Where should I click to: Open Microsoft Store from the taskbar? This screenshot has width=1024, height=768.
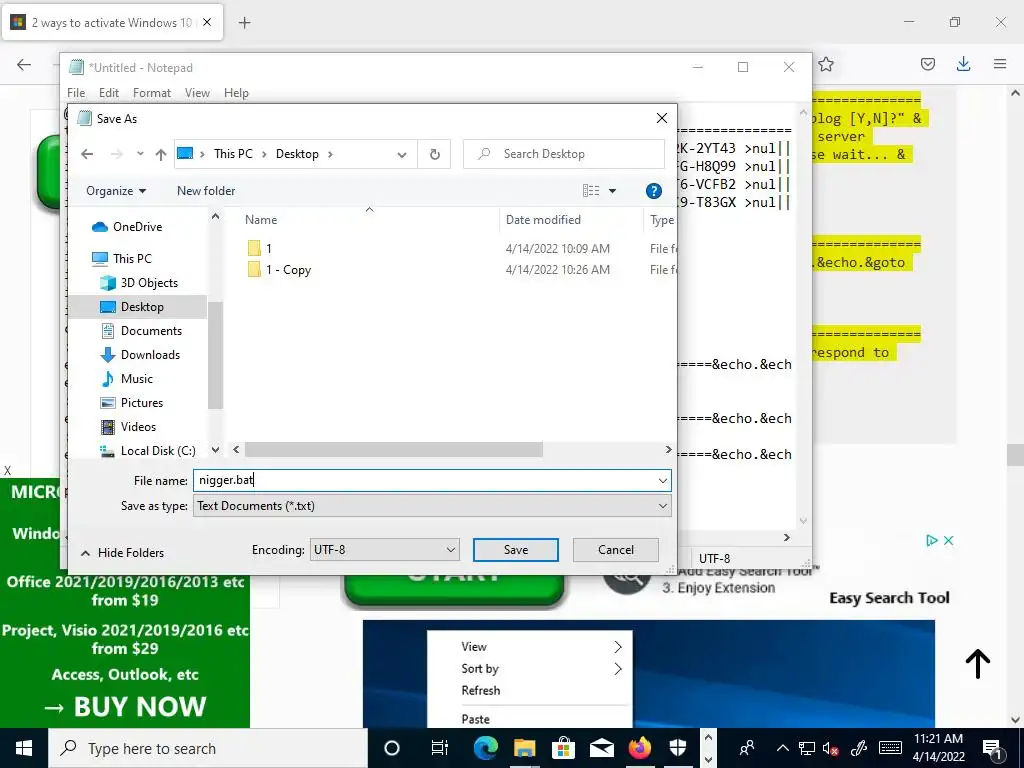click(563, 748)
